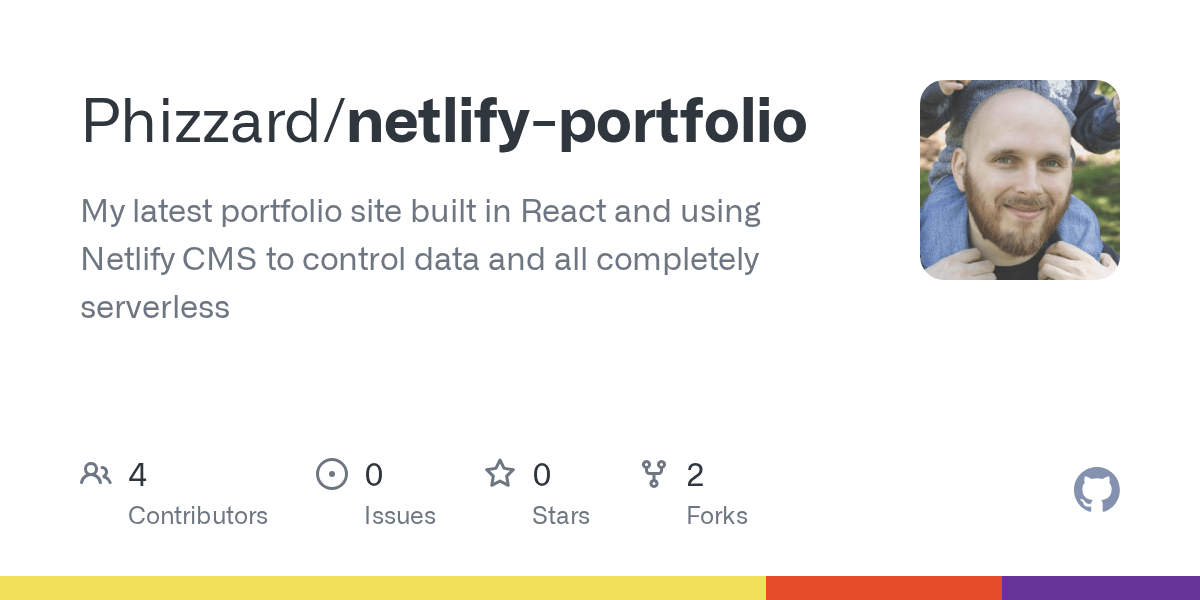The height and width of the screenshot is (600, 1200).
Task: Open the Phizzard profile avatar photo
Action: 1020,180
